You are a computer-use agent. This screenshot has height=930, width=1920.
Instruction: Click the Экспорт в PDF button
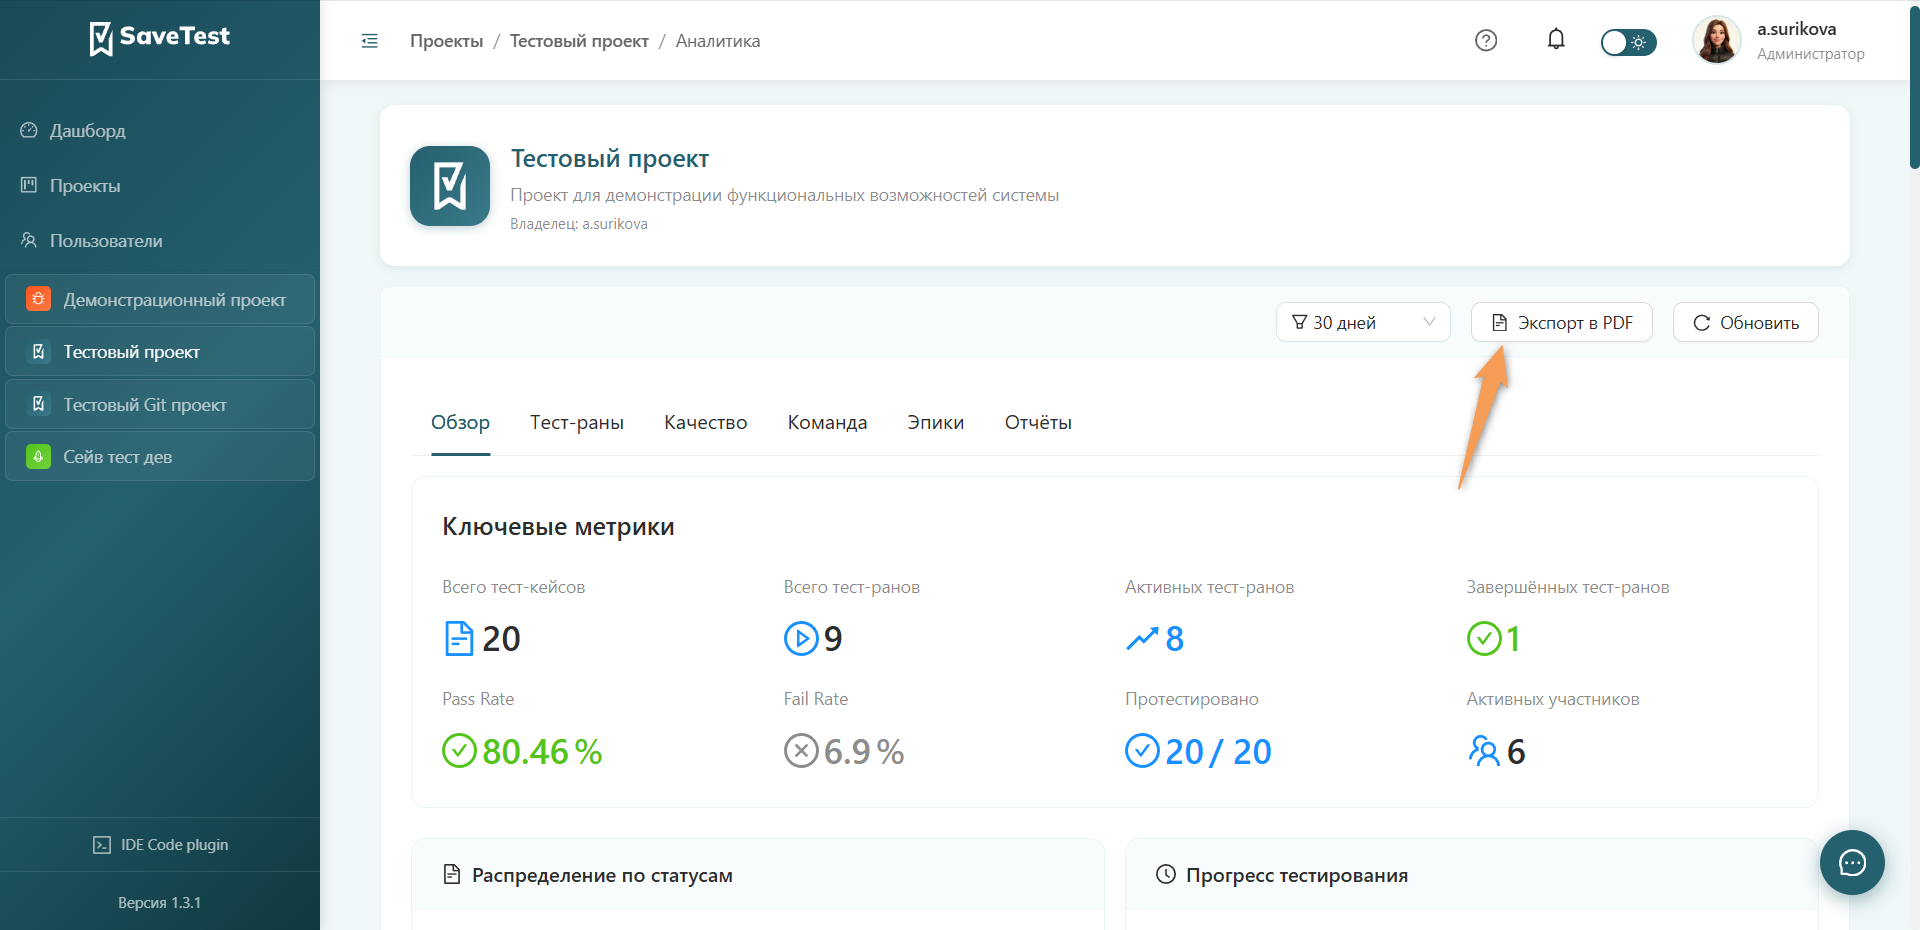[x=1562, y=322]
